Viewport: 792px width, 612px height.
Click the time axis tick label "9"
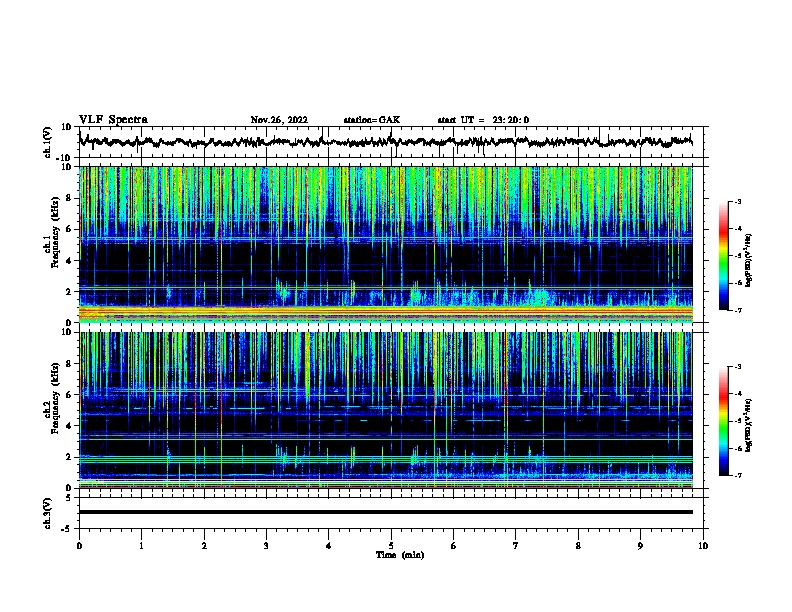(640, 546)
